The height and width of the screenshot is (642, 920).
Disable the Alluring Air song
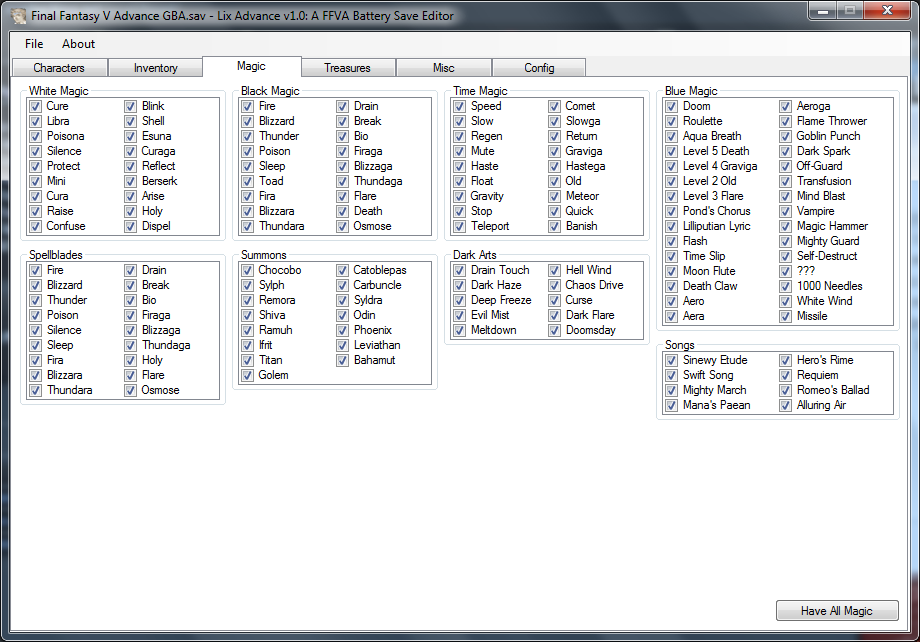pos(785,406)
